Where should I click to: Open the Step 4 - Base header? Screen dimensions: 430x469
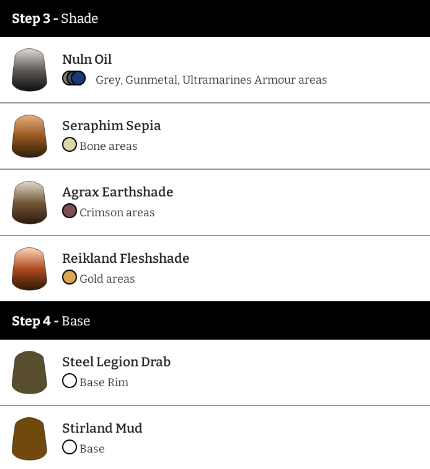point(215,321)
